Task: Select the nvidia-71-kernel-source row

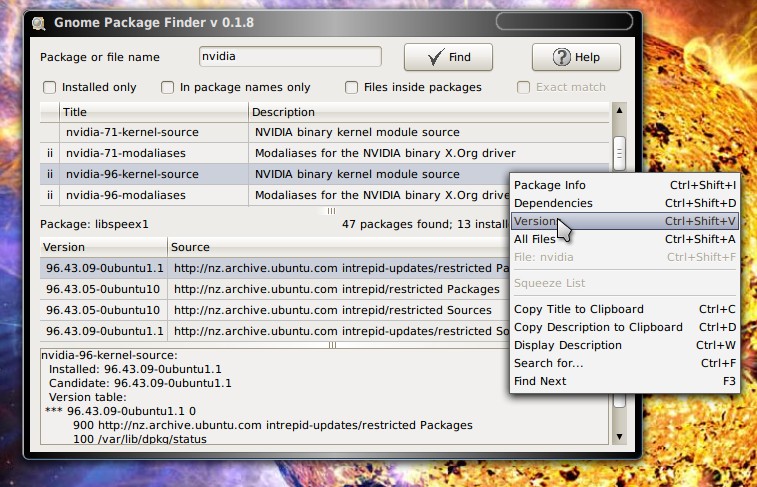Action: pos(324,132)
